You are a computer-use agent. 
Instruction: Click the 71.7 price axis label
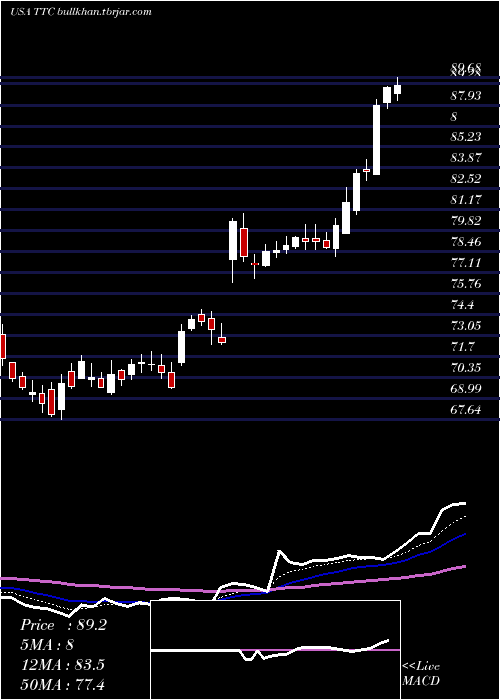[462, 346]
